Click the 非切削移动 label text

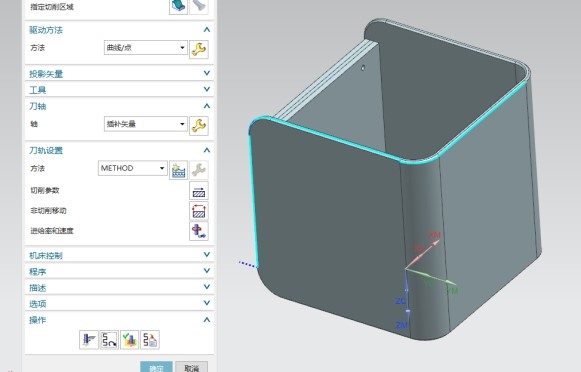48,211
